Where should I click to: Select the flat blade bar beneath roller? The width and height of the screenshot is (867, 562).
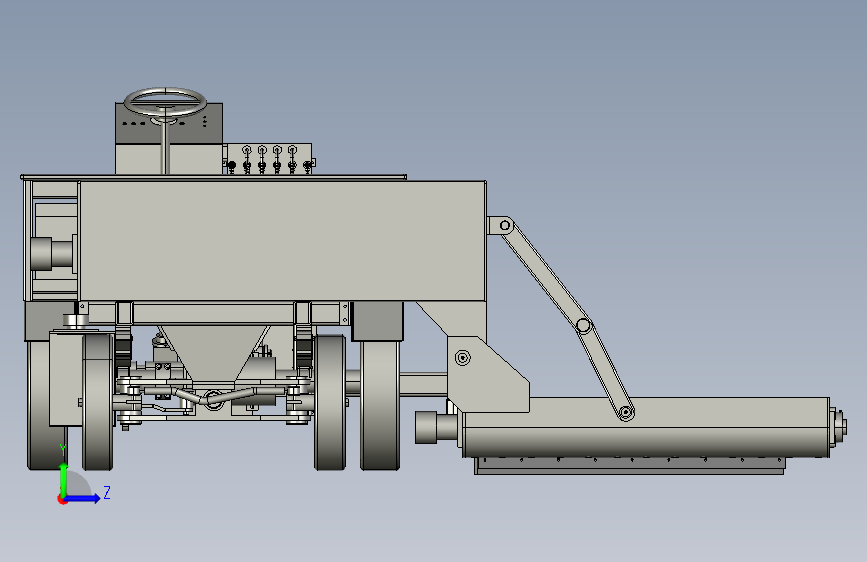coord(629,466)
